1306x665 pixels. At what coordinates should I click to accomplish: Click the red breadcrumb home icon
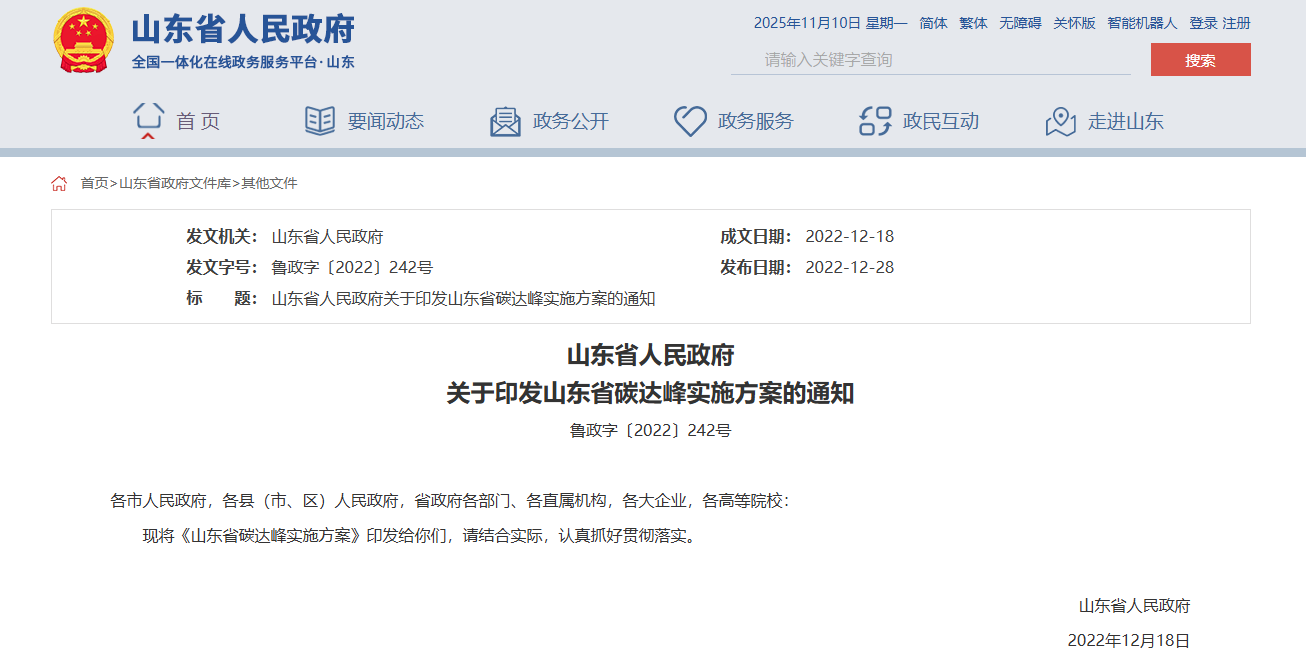click(59, 183)
